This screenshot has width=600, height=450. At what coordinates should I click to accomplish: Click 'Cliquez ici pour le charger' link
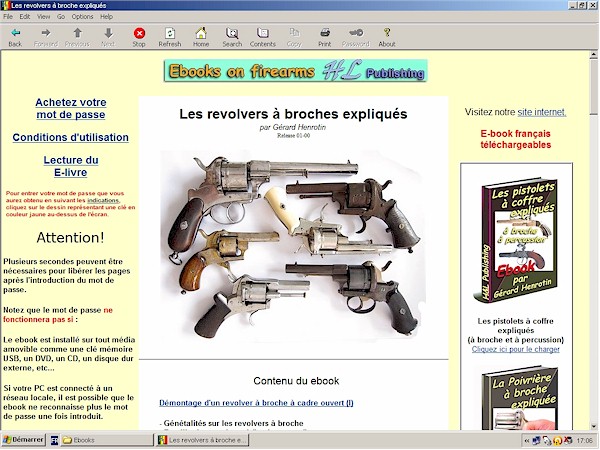515,349
